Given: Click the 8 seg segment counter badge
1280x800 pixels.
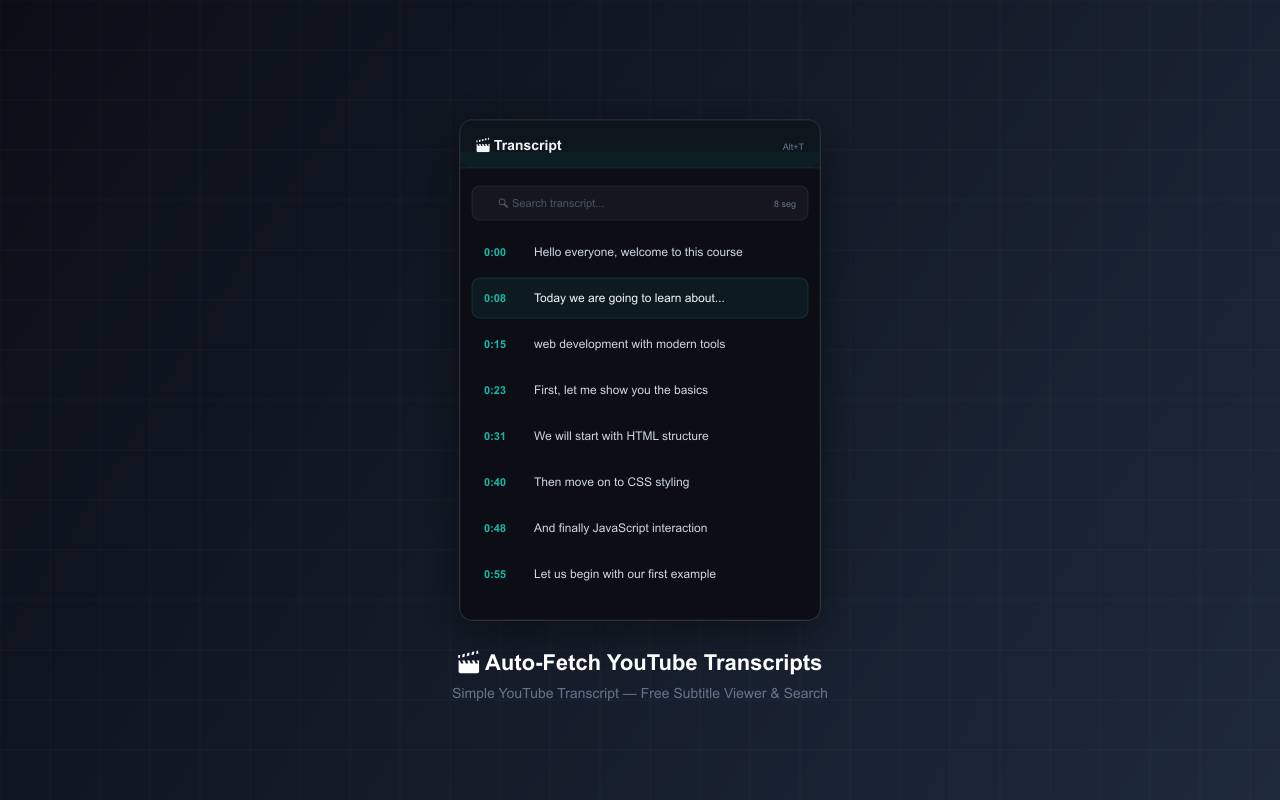Looking at the screenshot, I should click(783, 203).
